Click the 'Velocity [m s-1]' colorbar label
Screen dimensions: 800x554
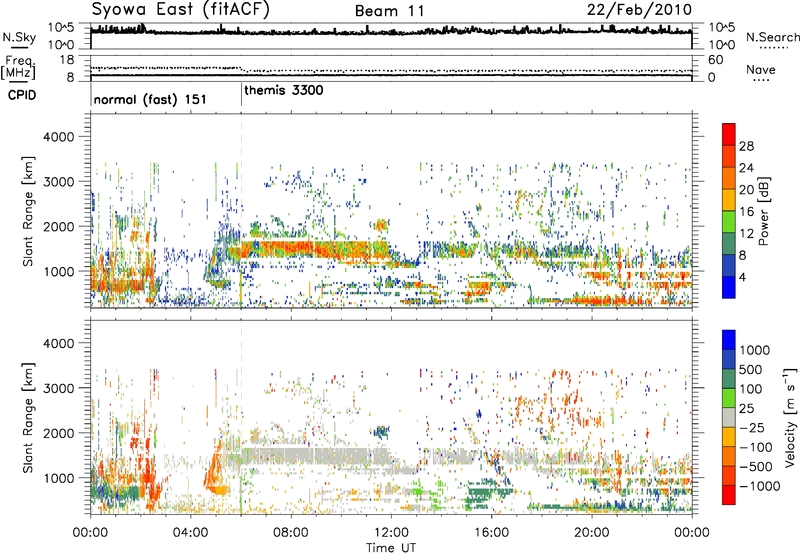coord(790,417)
